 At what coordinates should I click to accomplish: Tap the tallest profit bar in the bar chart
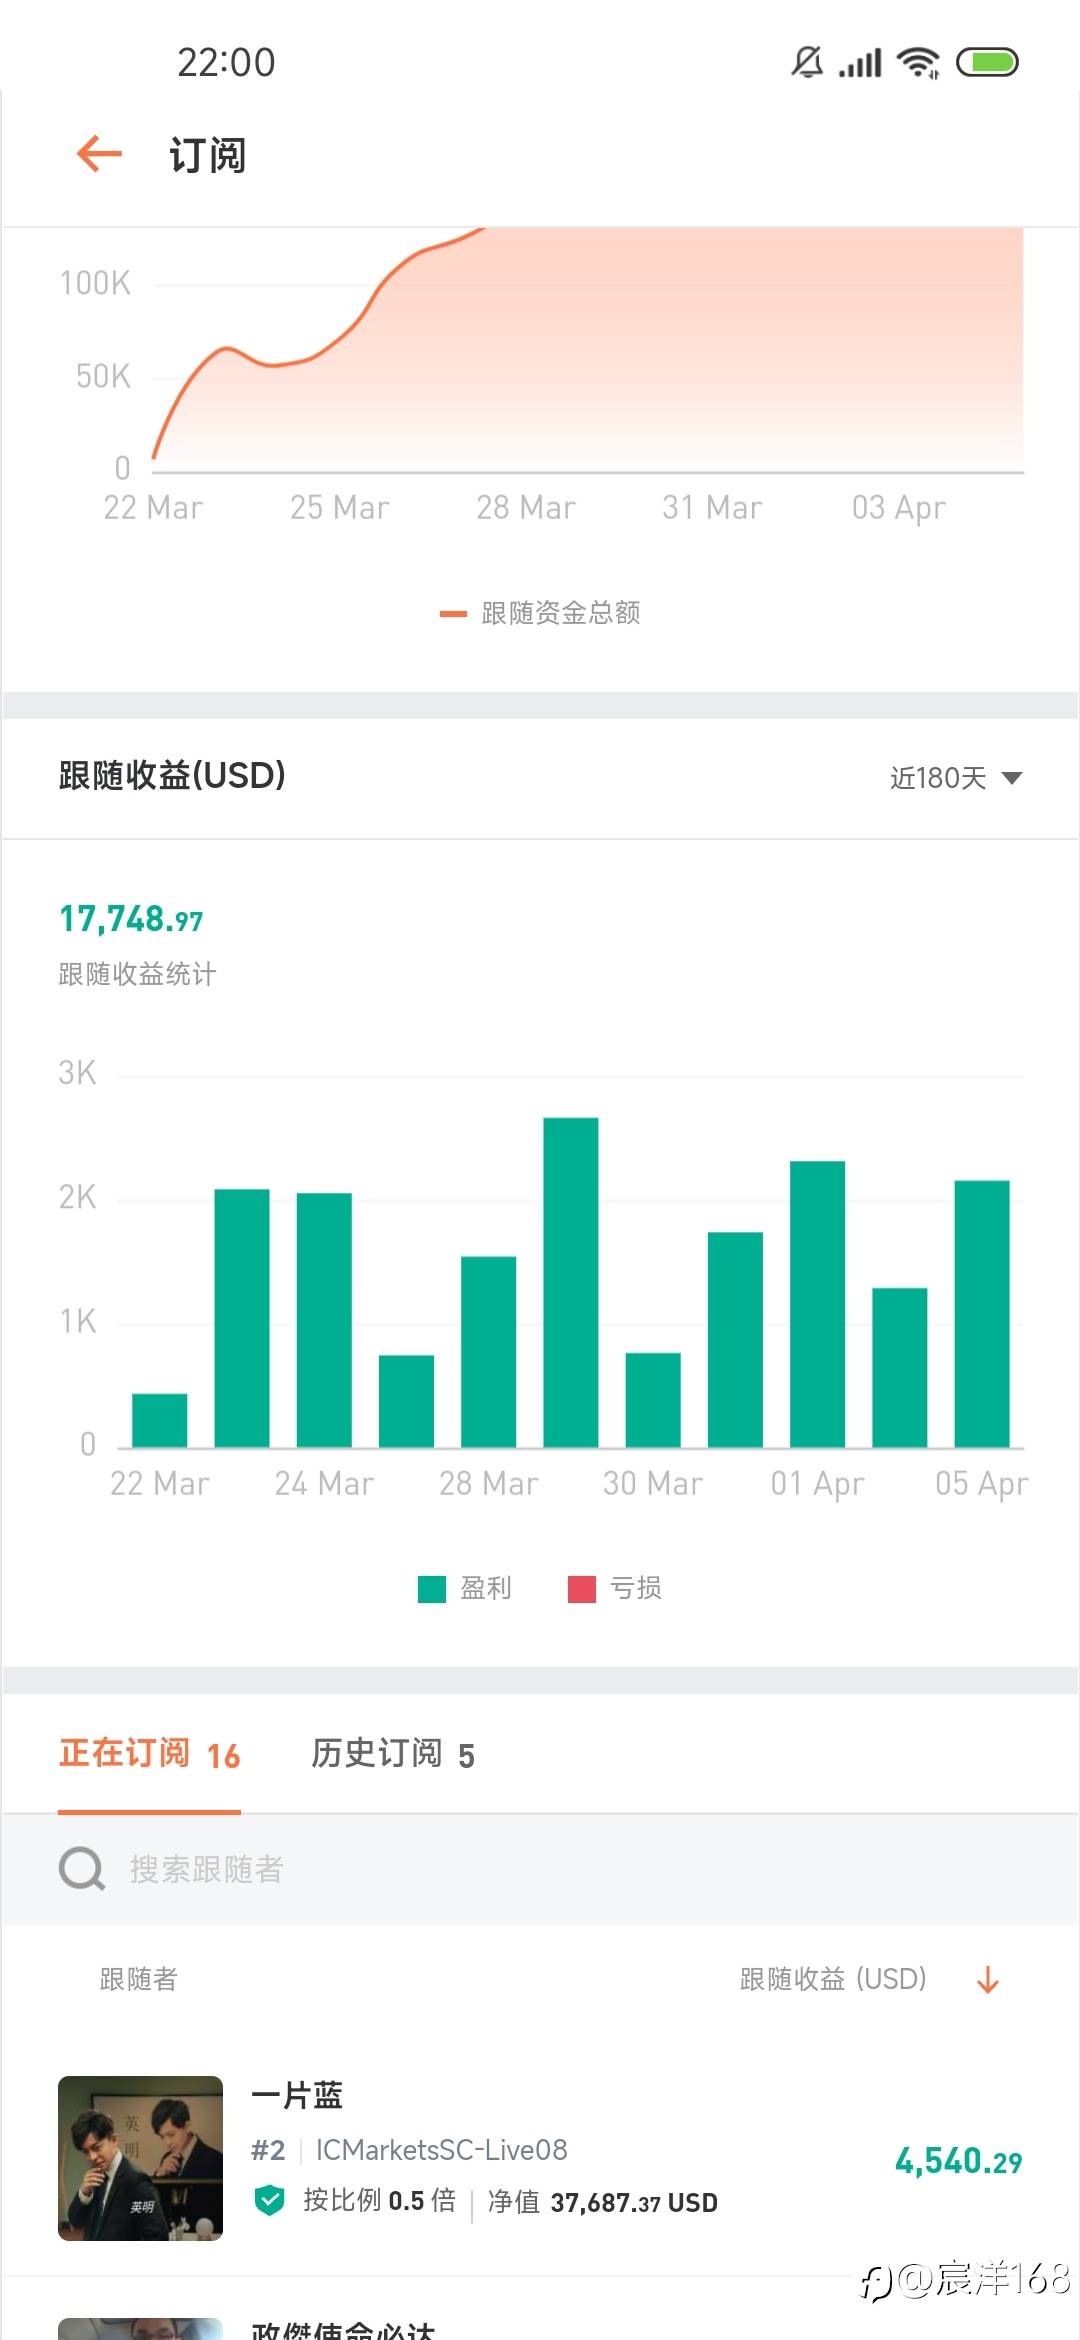pyautogui.click(x=571, y=1282)
